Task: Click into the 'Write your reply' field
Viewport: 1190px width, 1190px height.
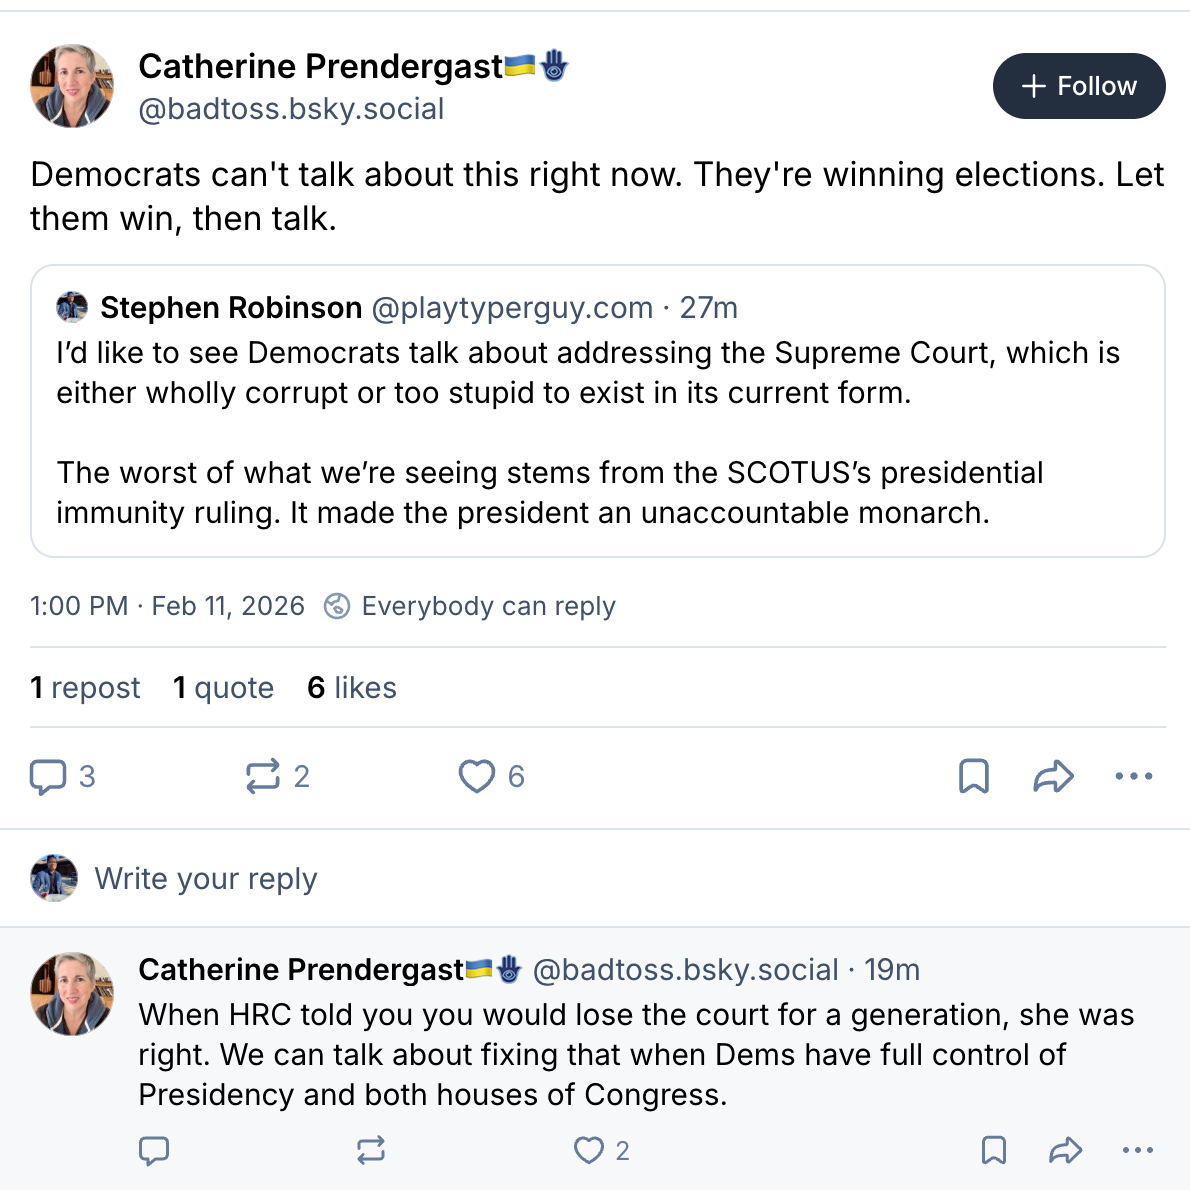Action: click(206, 879)
